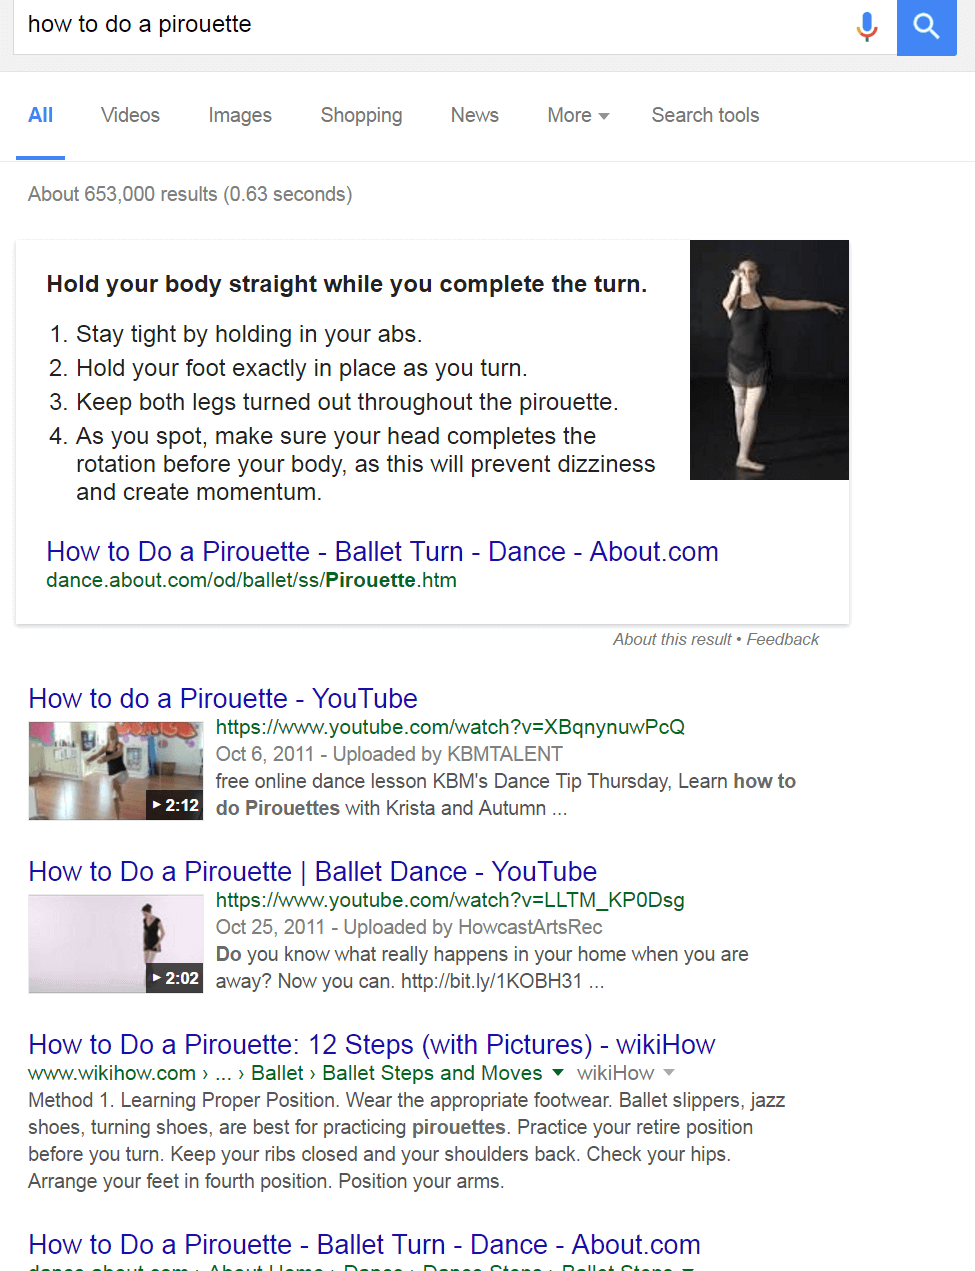975x1271 pixels.
Task: Play the KBMTALENT pirouette video thumbnail
Action: (116, 771)
